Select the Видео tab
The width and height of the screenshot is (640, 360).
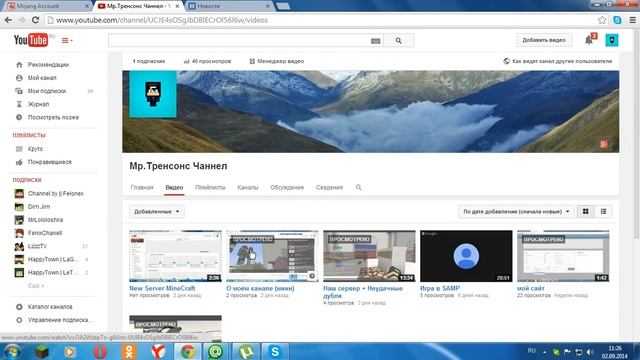[174, 187]
